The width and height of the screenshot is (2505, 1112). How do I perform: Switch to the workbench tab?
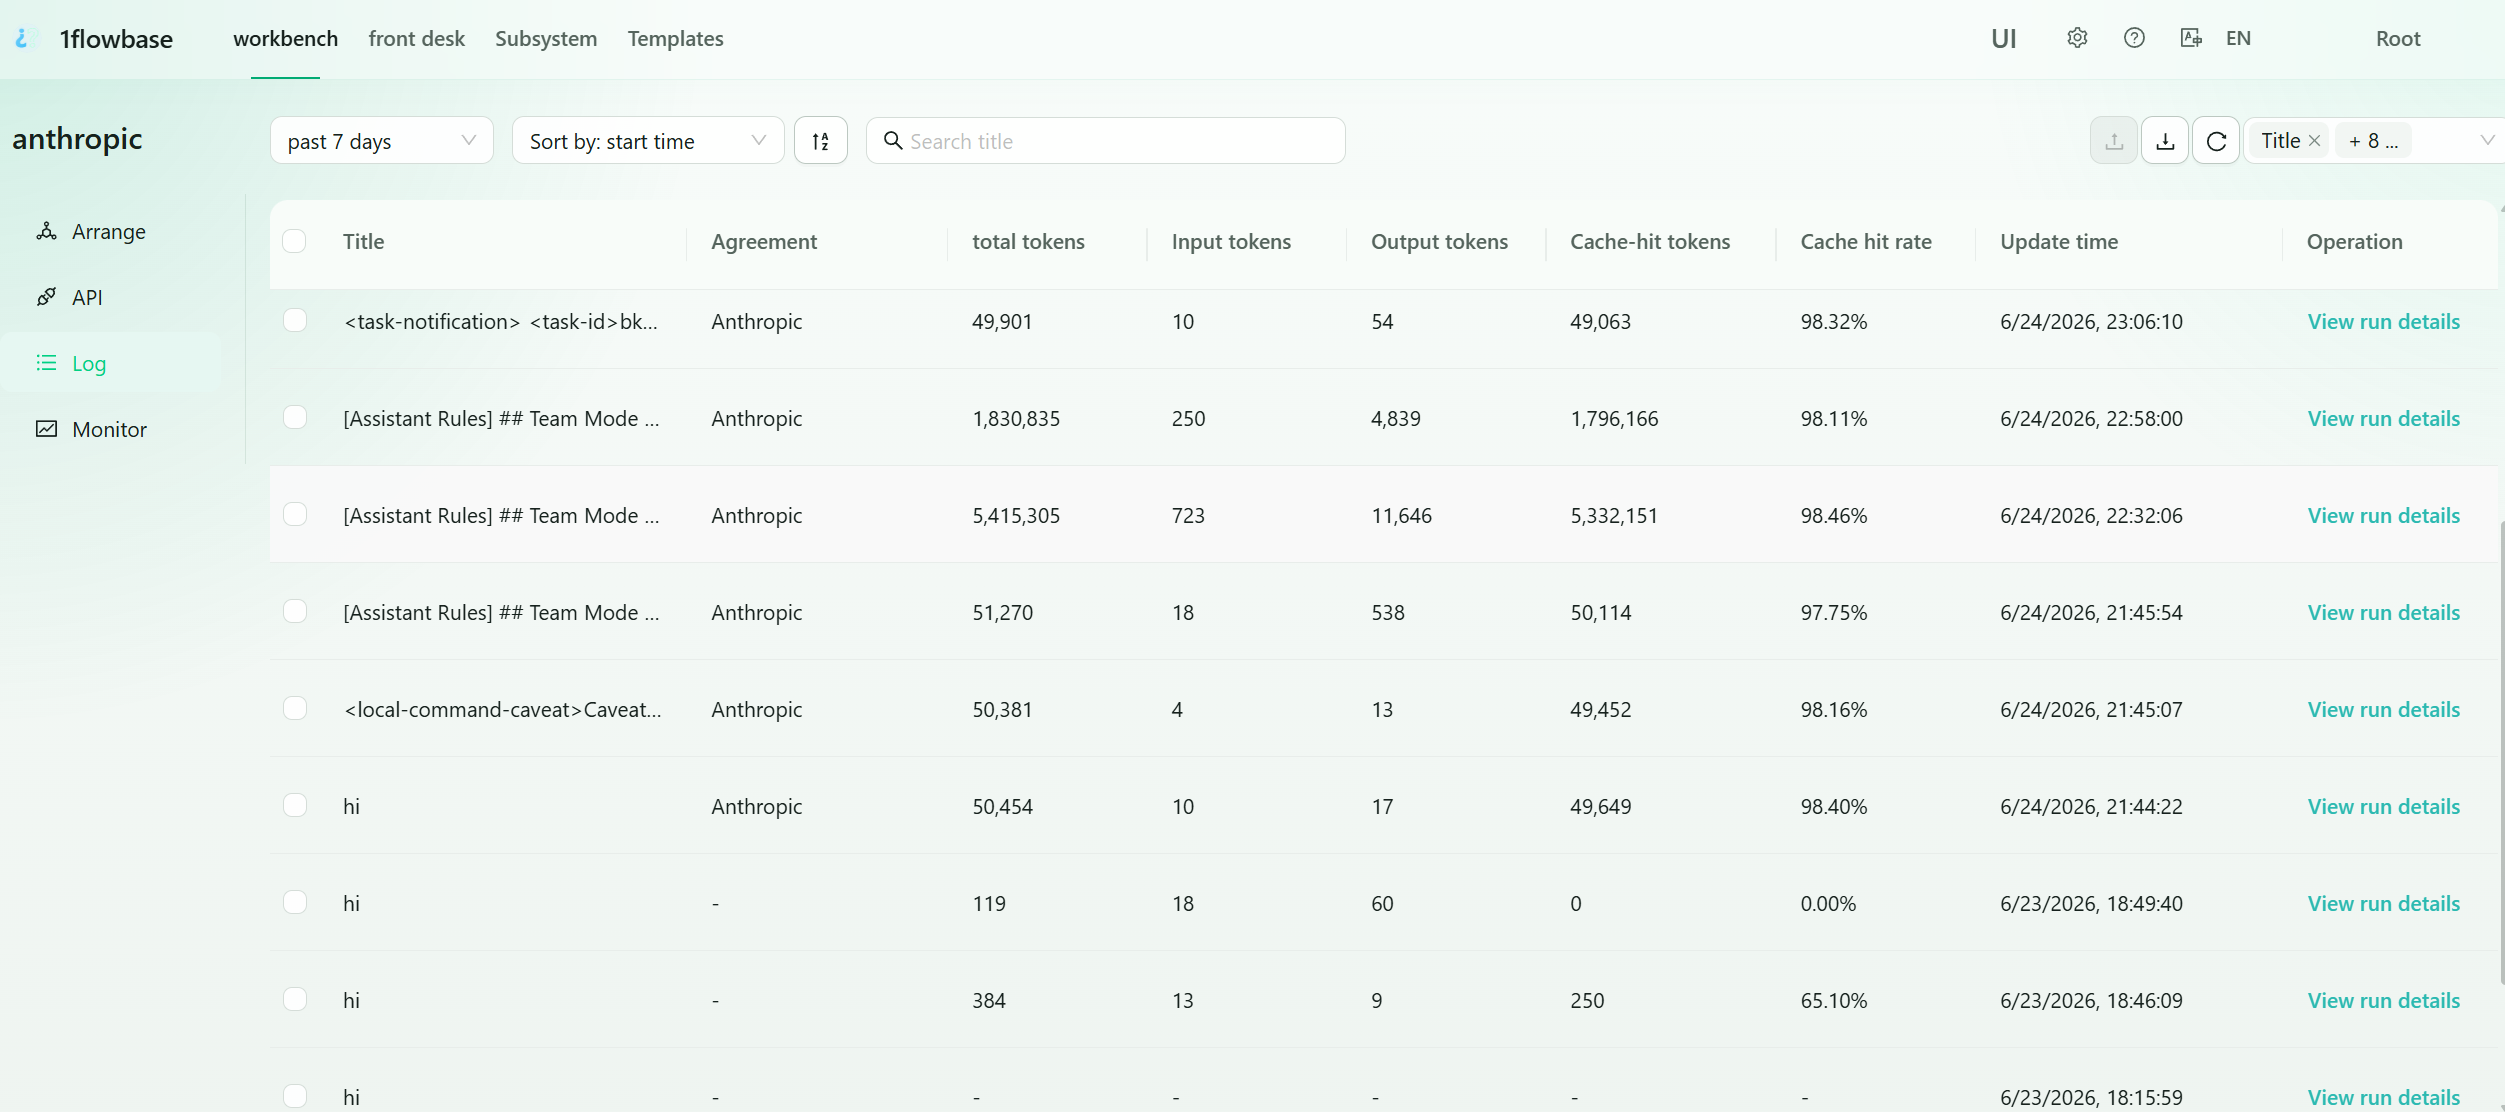pos(285,38)
